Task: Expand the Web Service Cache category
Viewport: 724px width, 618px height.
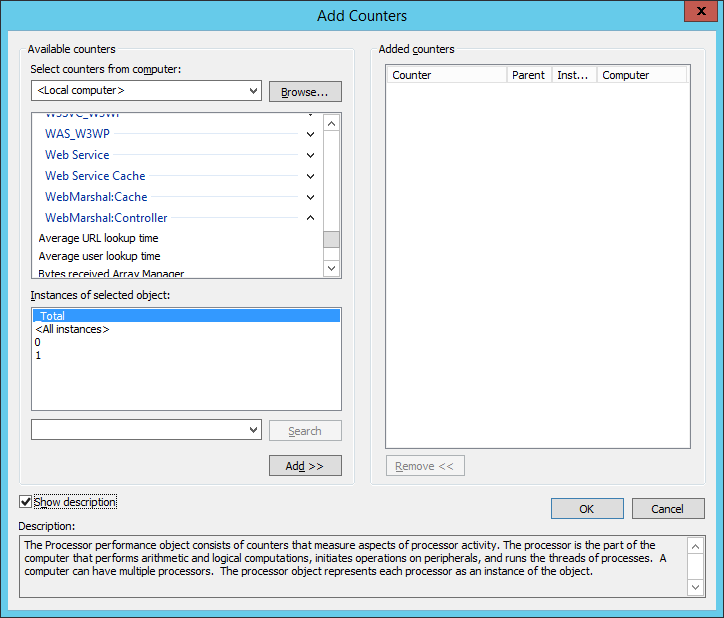Action: point(310,176)
